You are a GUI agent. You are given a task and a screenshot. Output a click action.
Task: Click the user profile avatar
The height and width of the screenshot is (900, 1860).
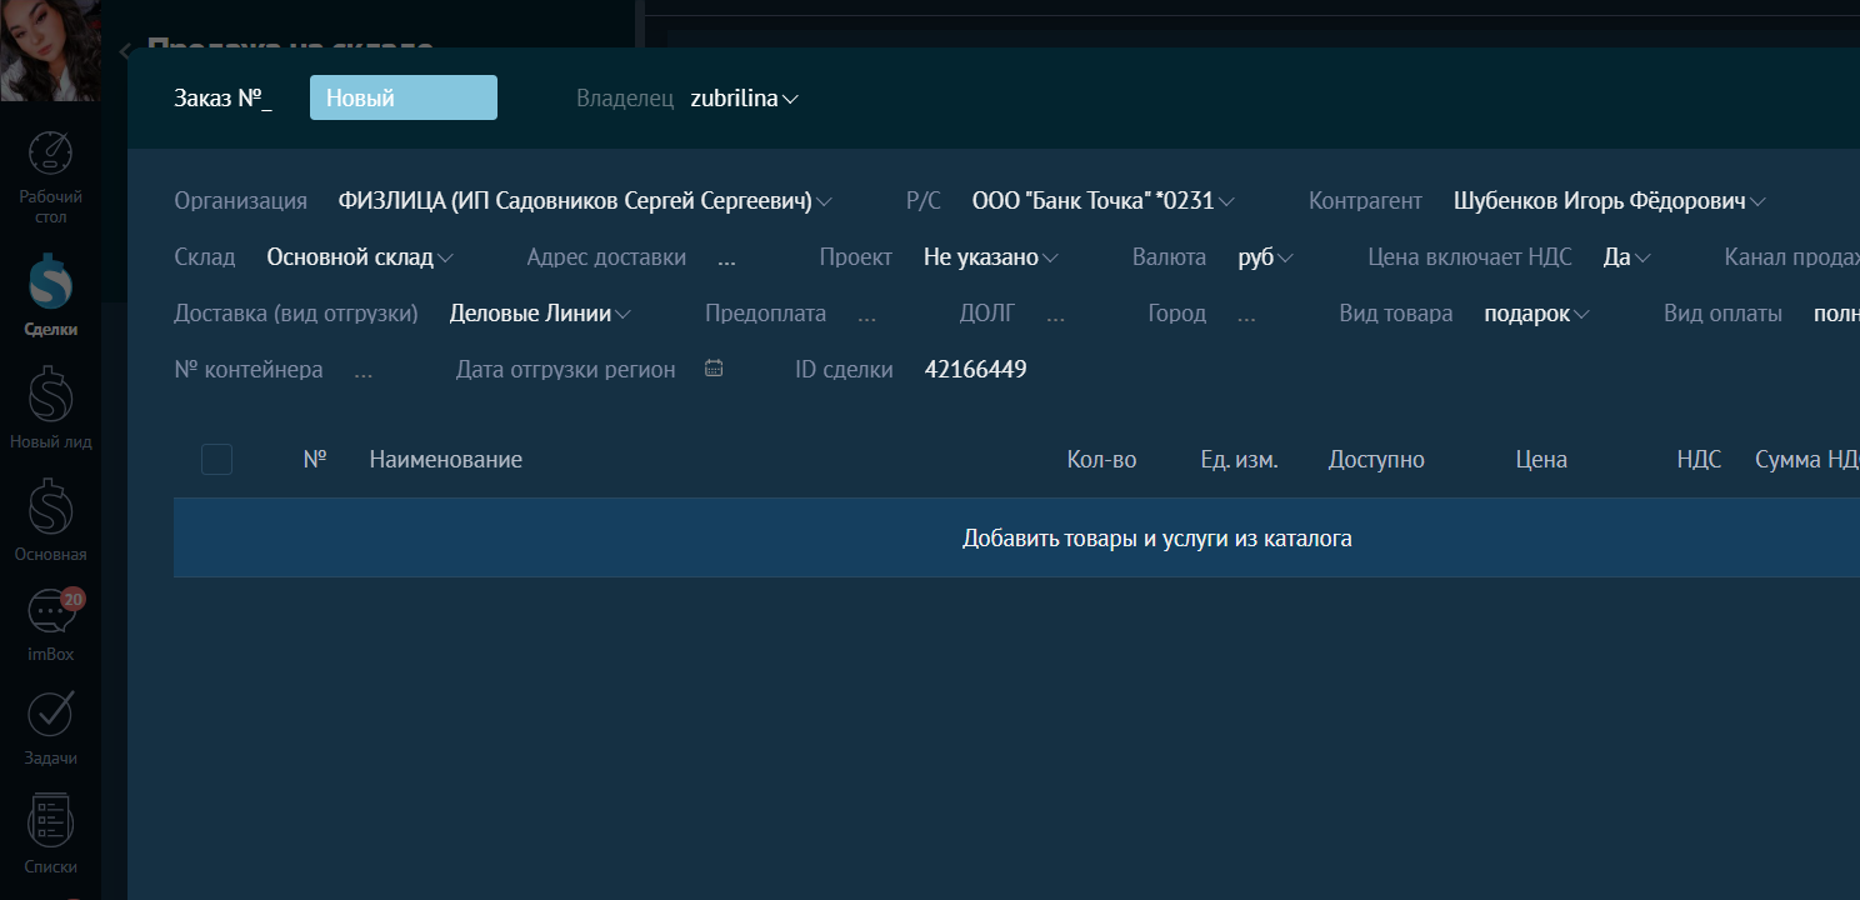(50, 50)
